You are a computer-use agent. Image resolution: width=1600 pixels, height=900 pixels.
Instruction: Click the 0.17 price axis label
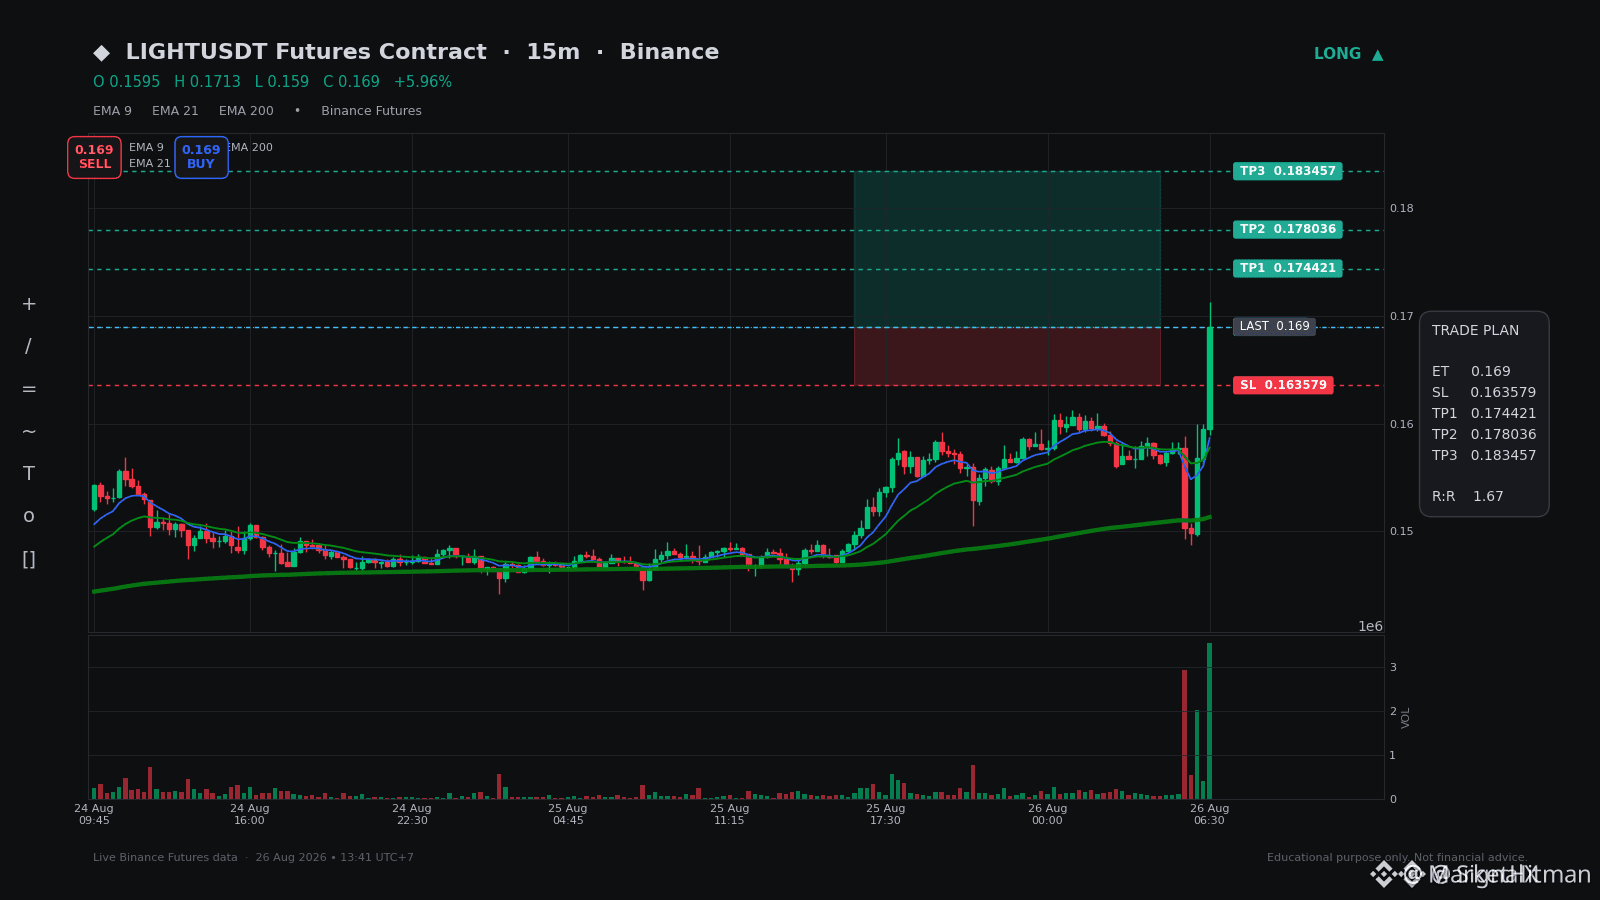point(1402,316)
